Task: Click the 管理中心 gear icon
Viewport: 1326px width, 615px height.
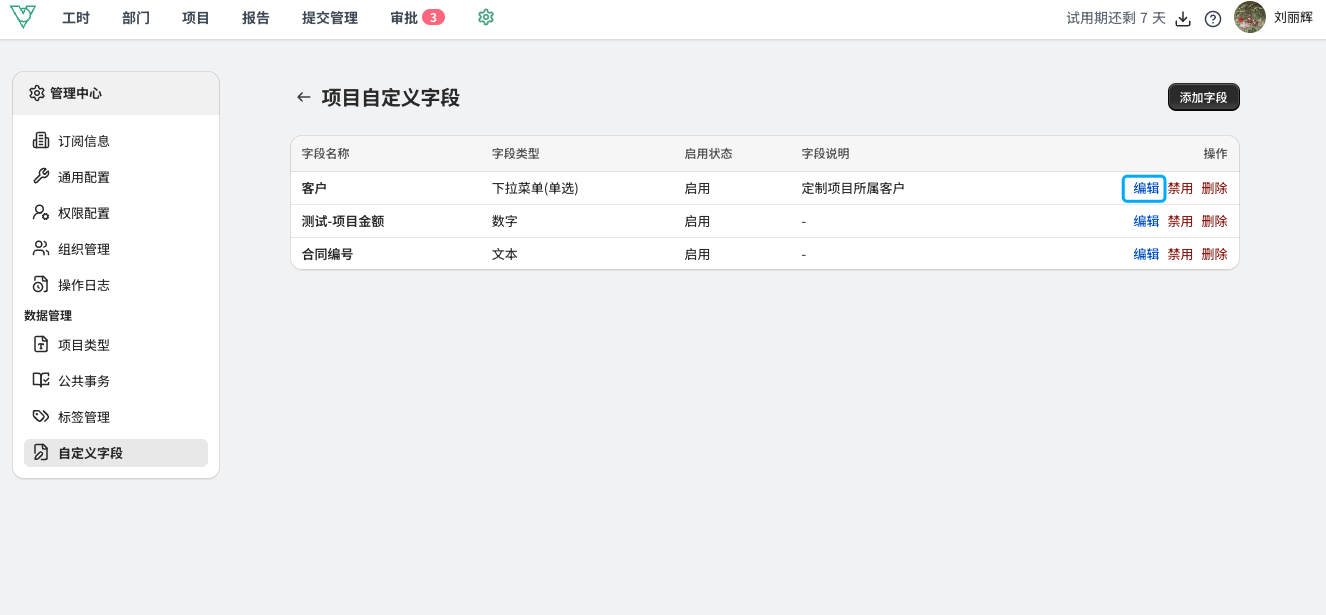Action: 37,93
